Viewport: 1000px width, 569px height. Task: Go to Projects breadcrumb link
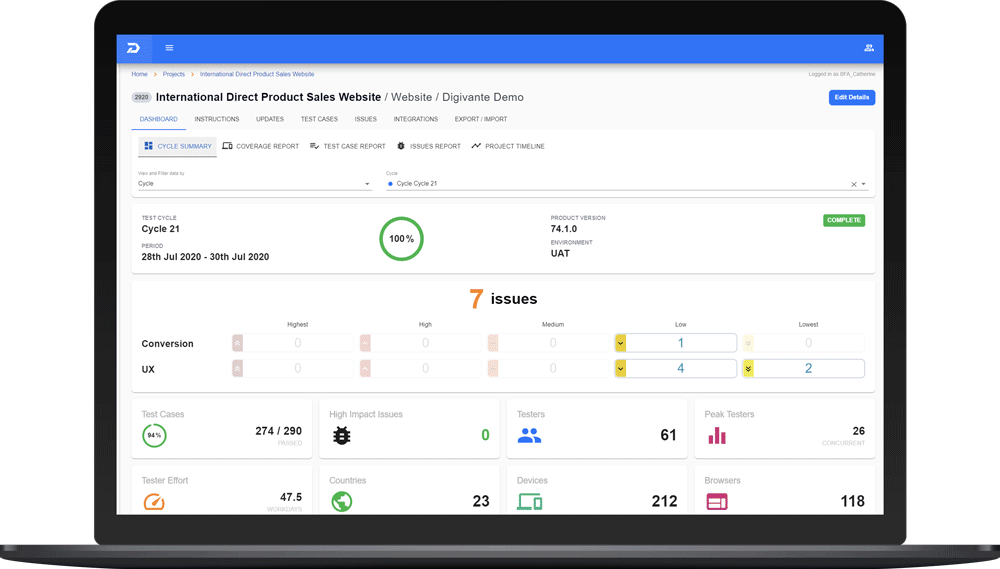pyautogui.click(x=173, y=74)
